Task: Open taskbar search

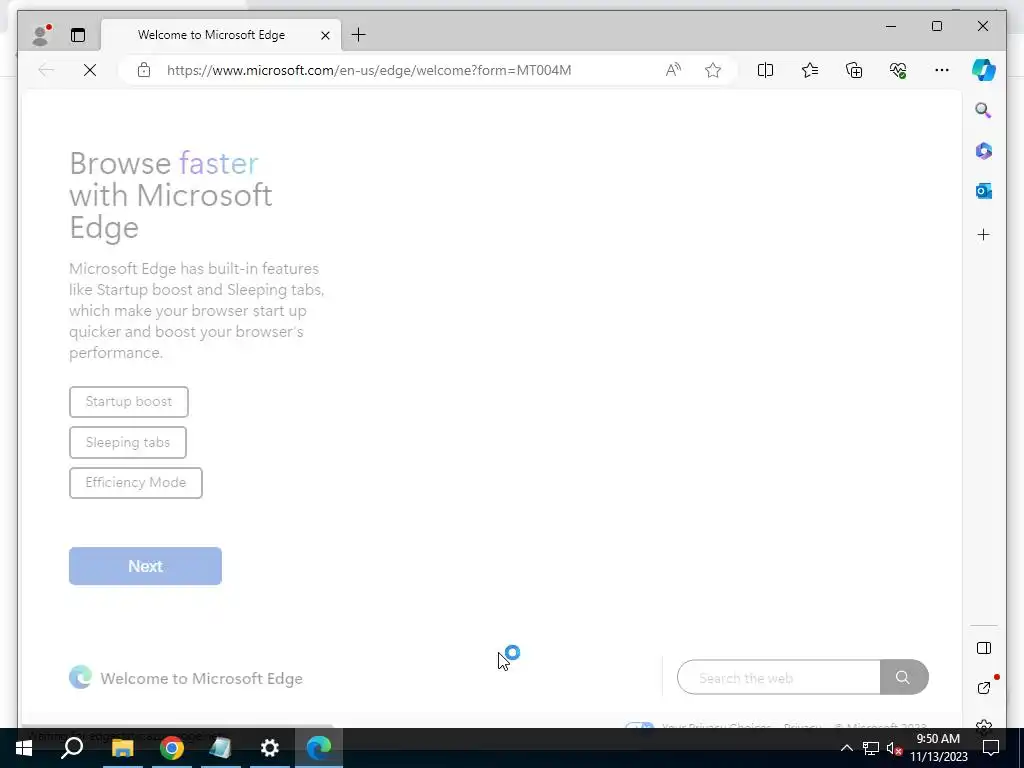Action: click(72, 748)
